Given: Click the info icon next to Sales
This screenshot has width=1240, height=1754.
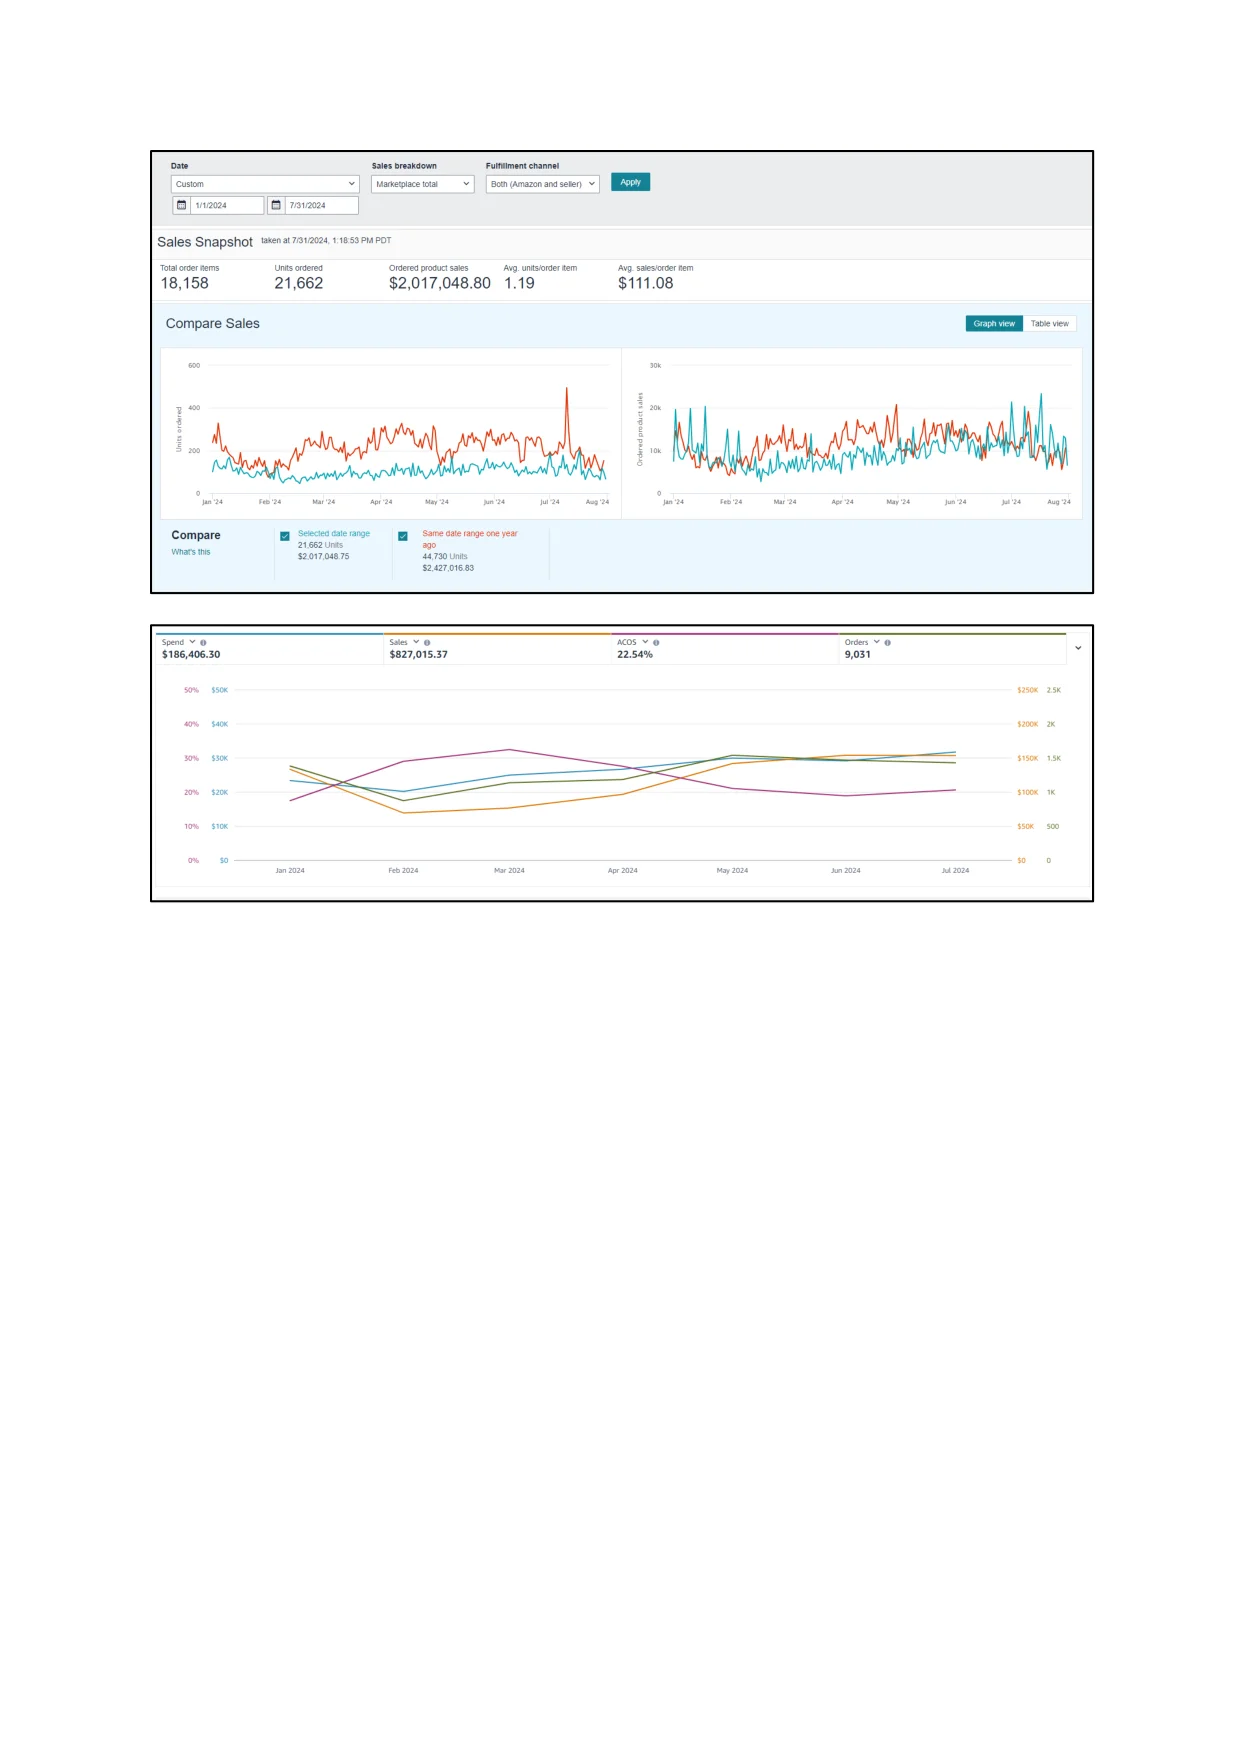Looking at the screenshot, I should [x=427, y=643].
